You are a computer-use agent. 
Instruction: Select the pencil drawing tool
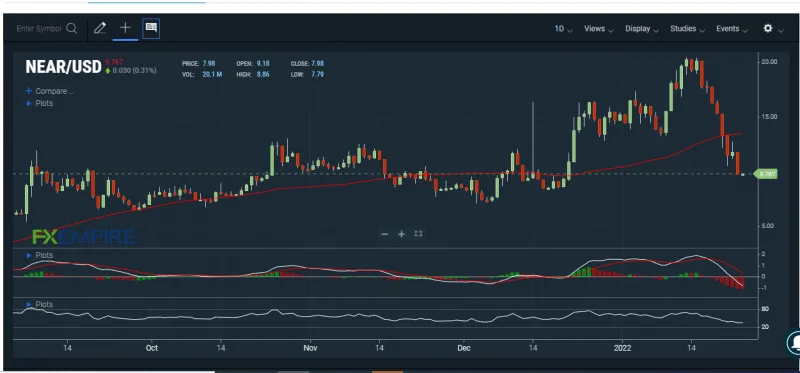[x=100, y=28]
